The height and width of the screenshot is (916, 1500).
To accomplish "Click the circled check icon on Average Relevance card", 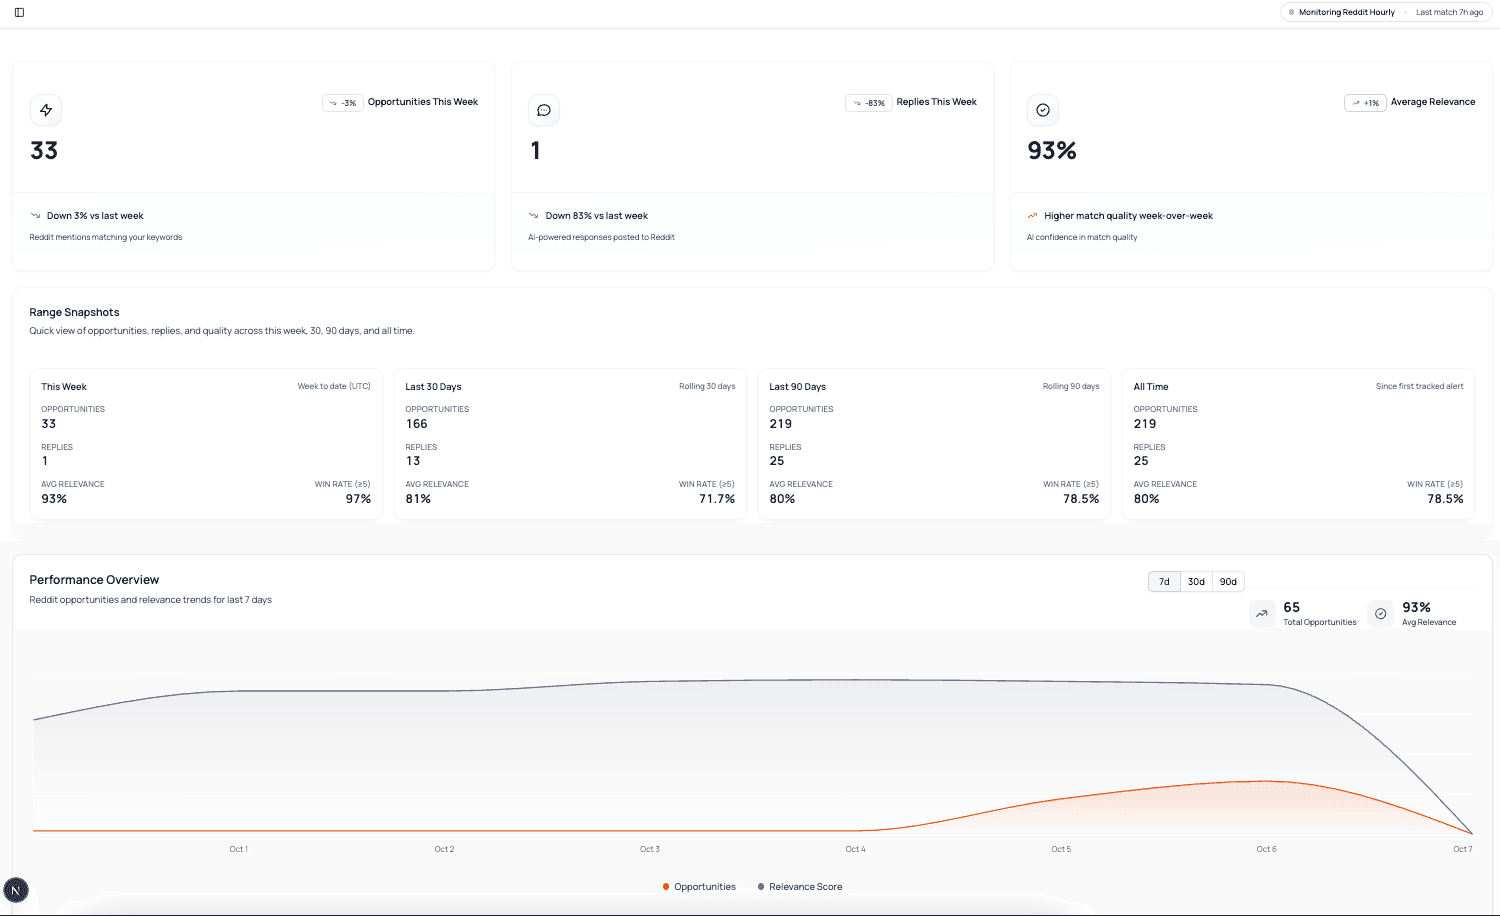I will point(1042,110).
